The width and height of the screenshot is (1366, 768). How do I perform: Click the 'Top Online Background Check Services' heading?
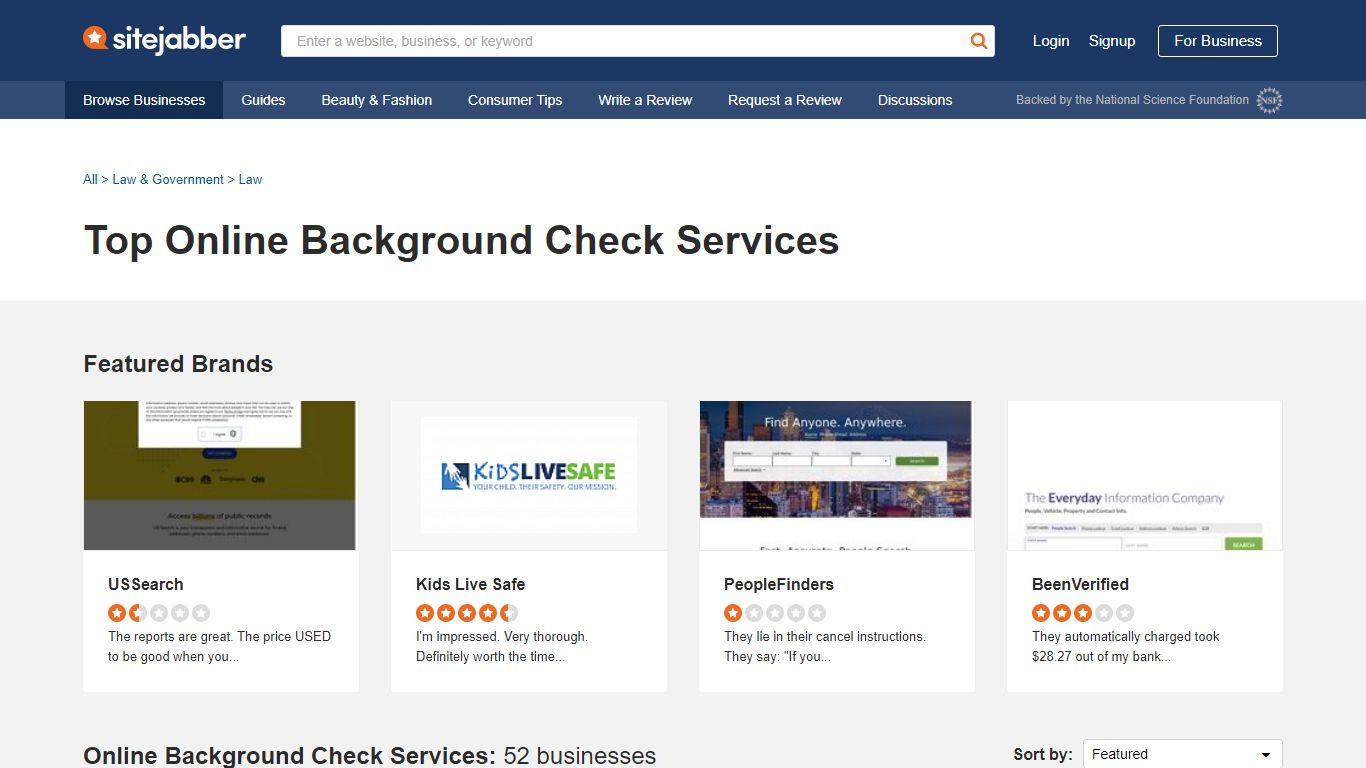462,241
